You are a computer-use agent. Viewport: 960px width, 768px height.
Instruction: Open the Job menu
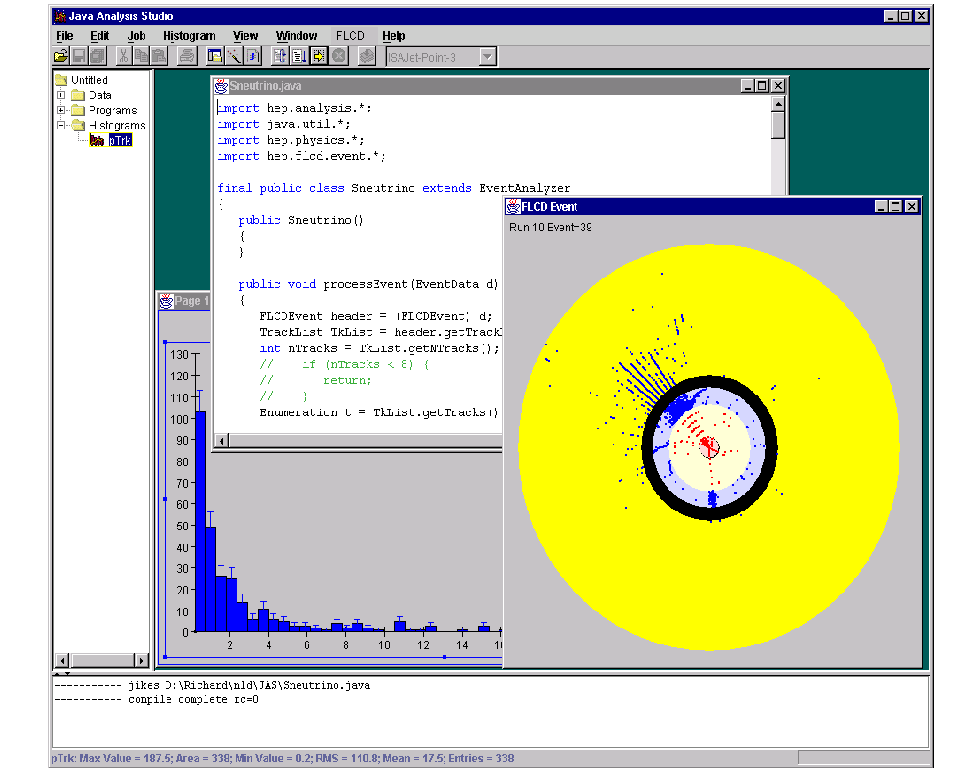[x=136, y=36]
